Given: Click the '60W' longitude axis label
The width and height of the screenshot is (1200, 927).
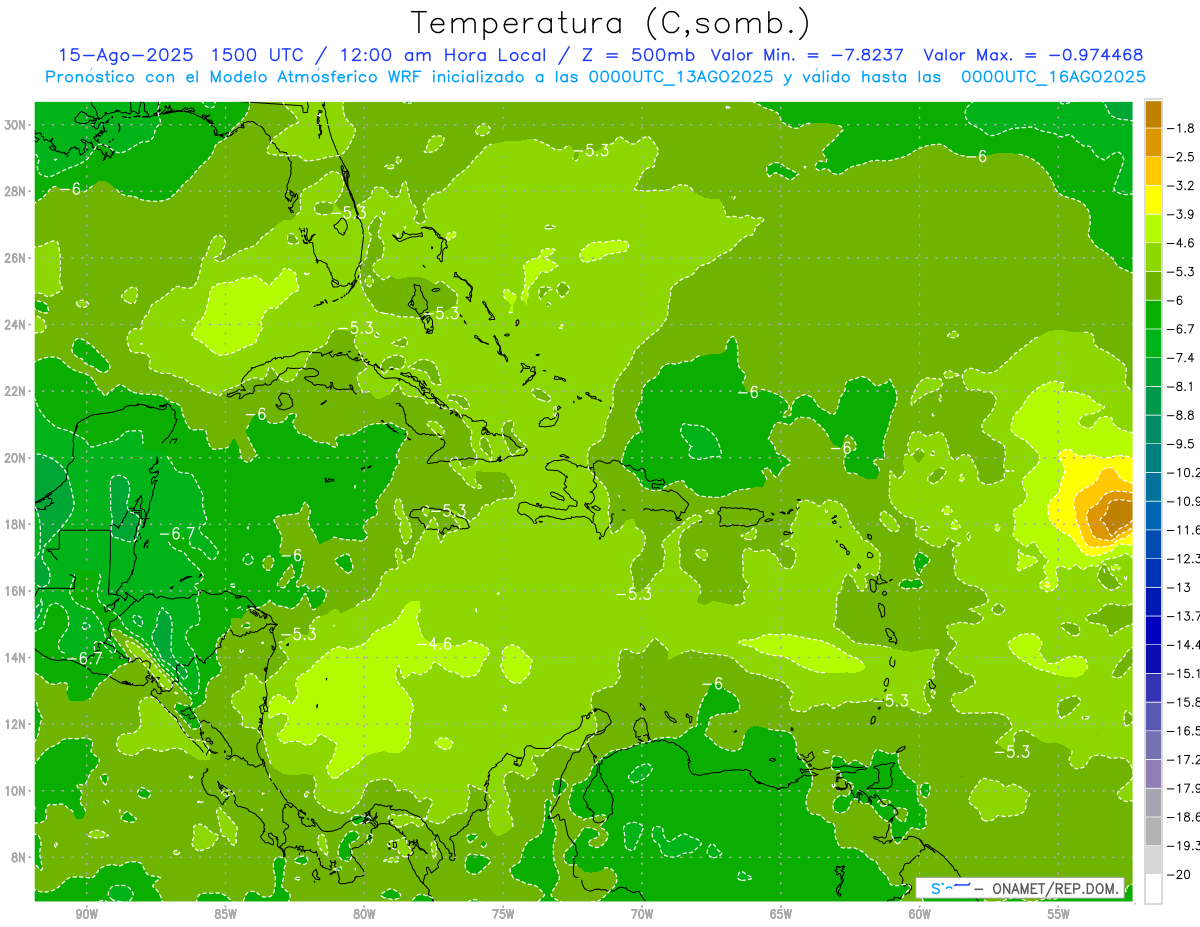Looking at the screenshot, I should point(920,914).
